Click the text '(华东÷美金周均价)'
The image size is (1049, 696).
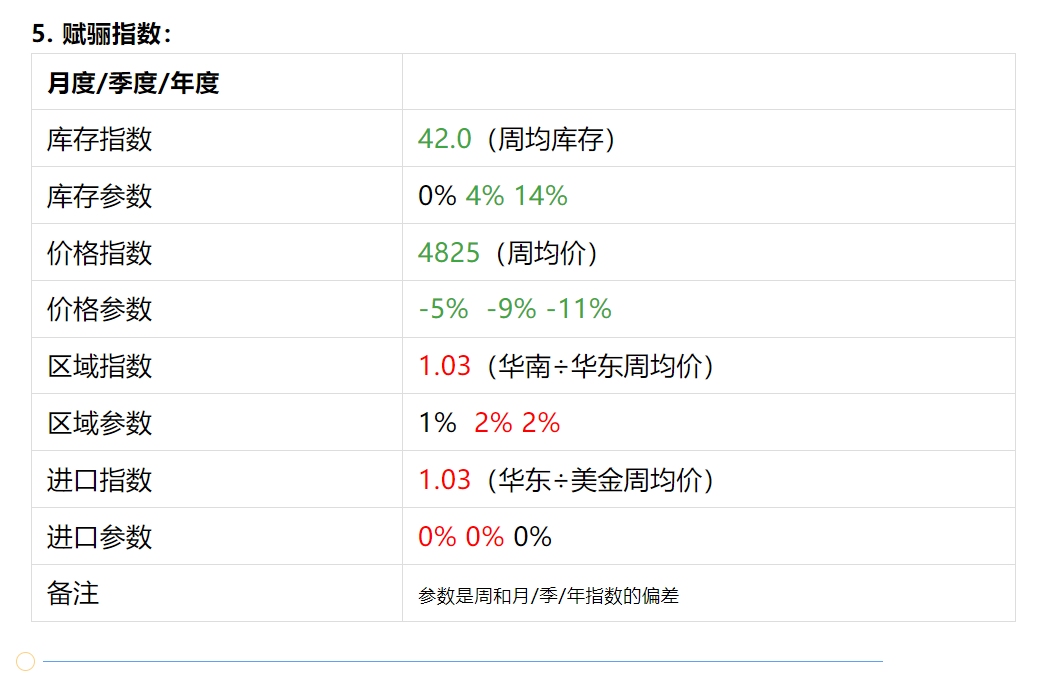[x=601, y=480]
